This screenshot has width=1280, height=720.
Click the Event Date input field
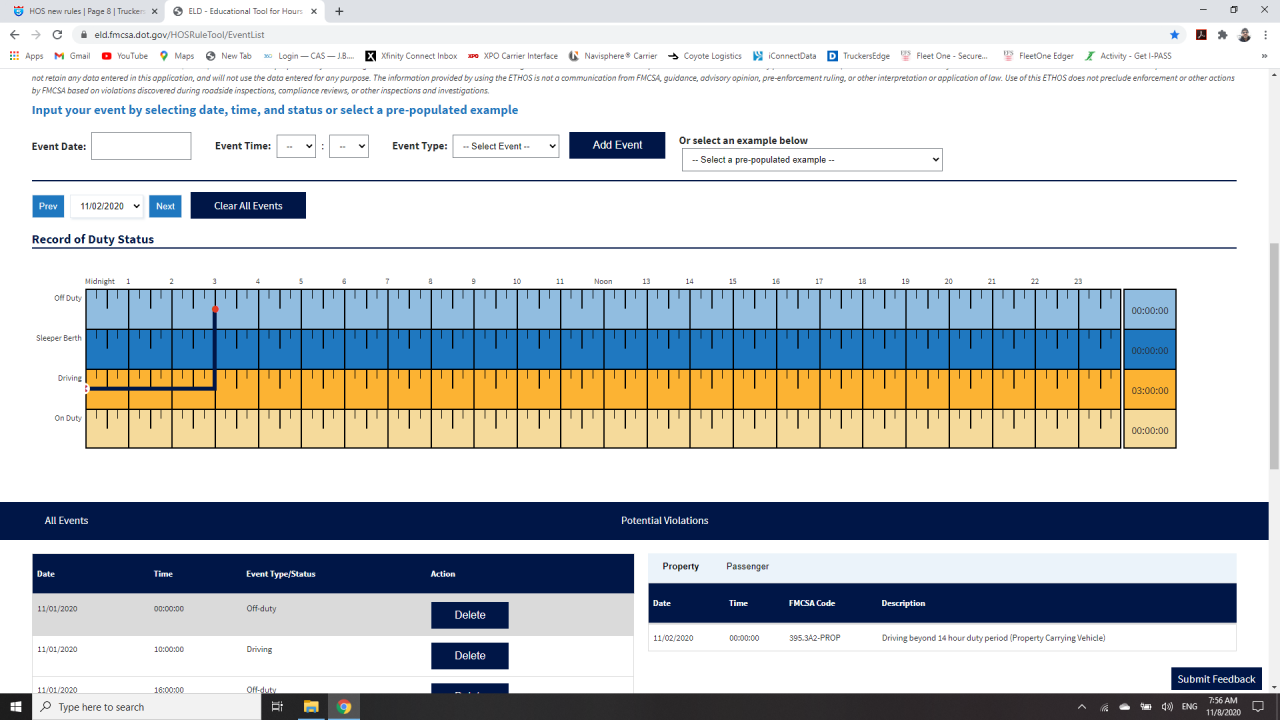click(x=141, y=146)
